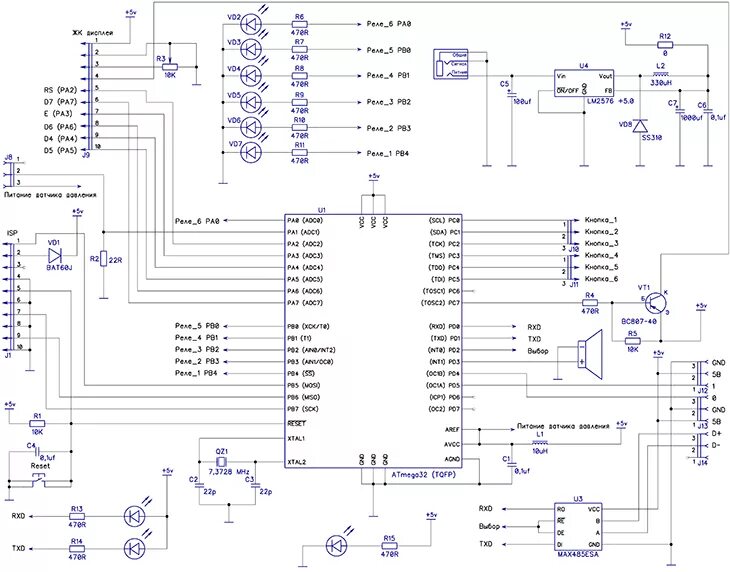The width and height of the screenshot is (730, 572).
Task: Click the 'PB5 (MOSI)' pin label
Action: (x=304, y=385)
